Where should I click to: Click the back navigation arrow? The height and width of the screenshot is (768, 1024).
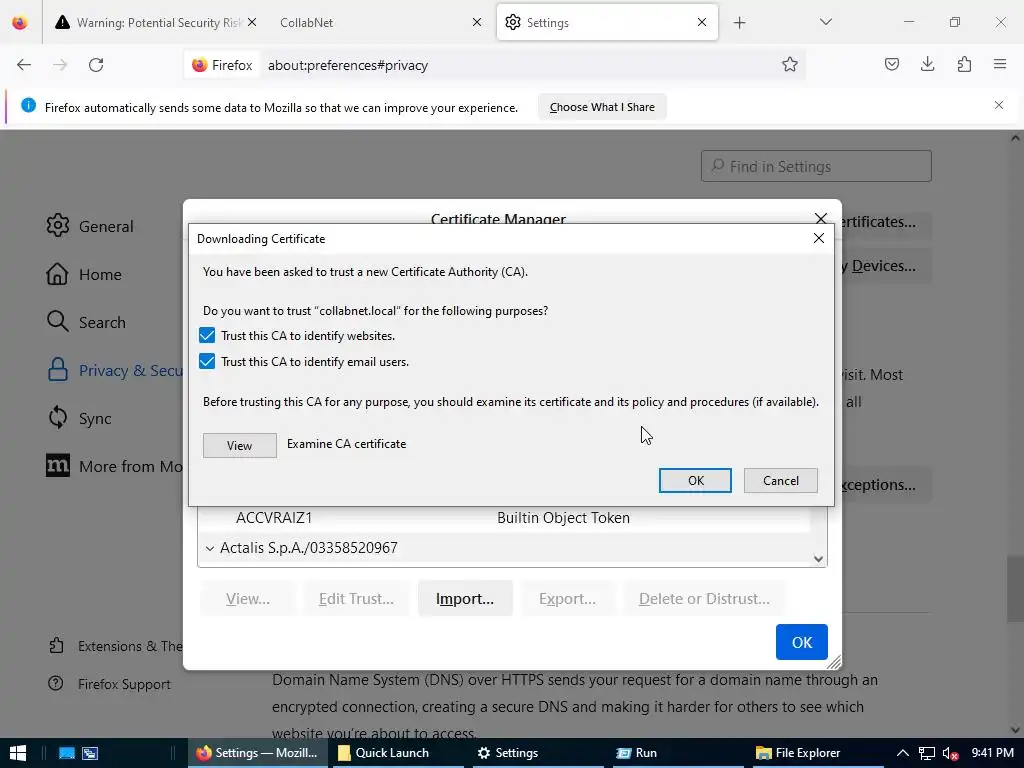pos(24,65)
